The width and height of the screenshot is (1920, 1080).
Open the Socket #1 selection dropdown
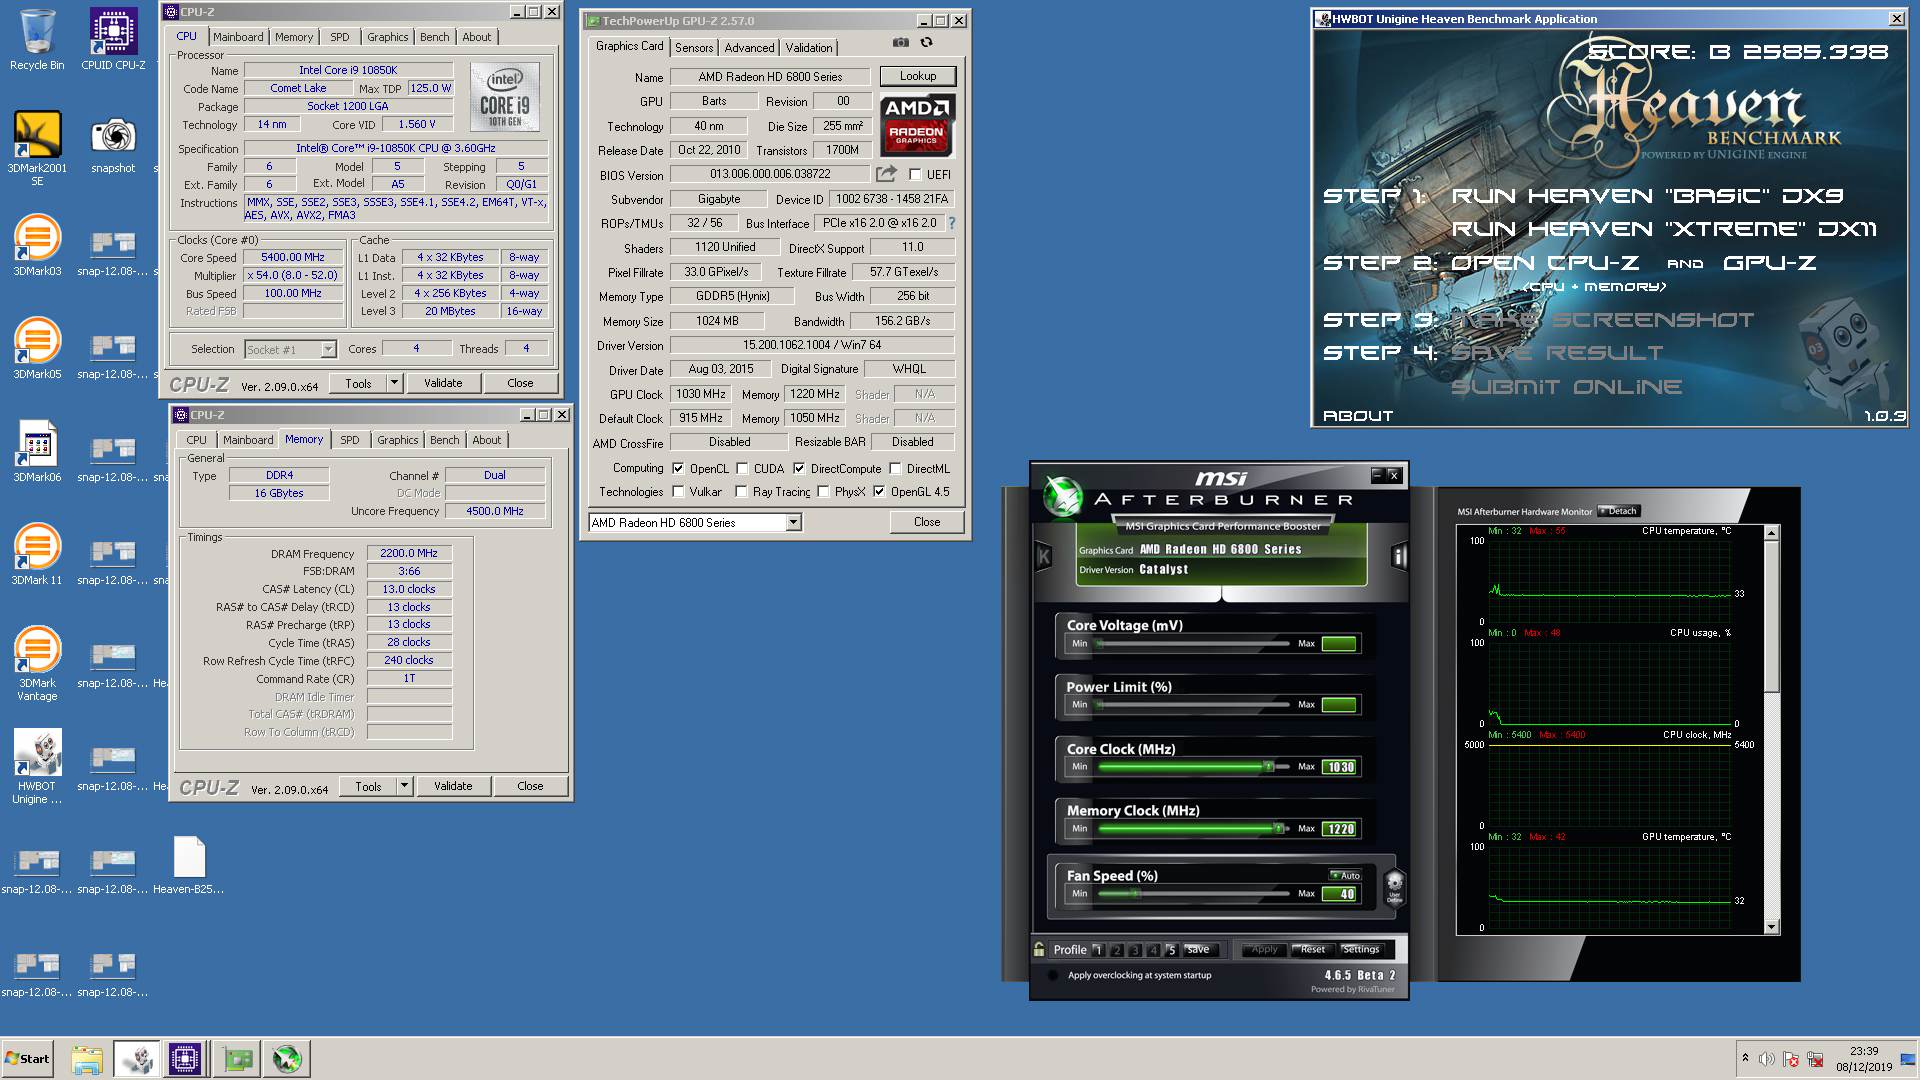click(328, 349)
